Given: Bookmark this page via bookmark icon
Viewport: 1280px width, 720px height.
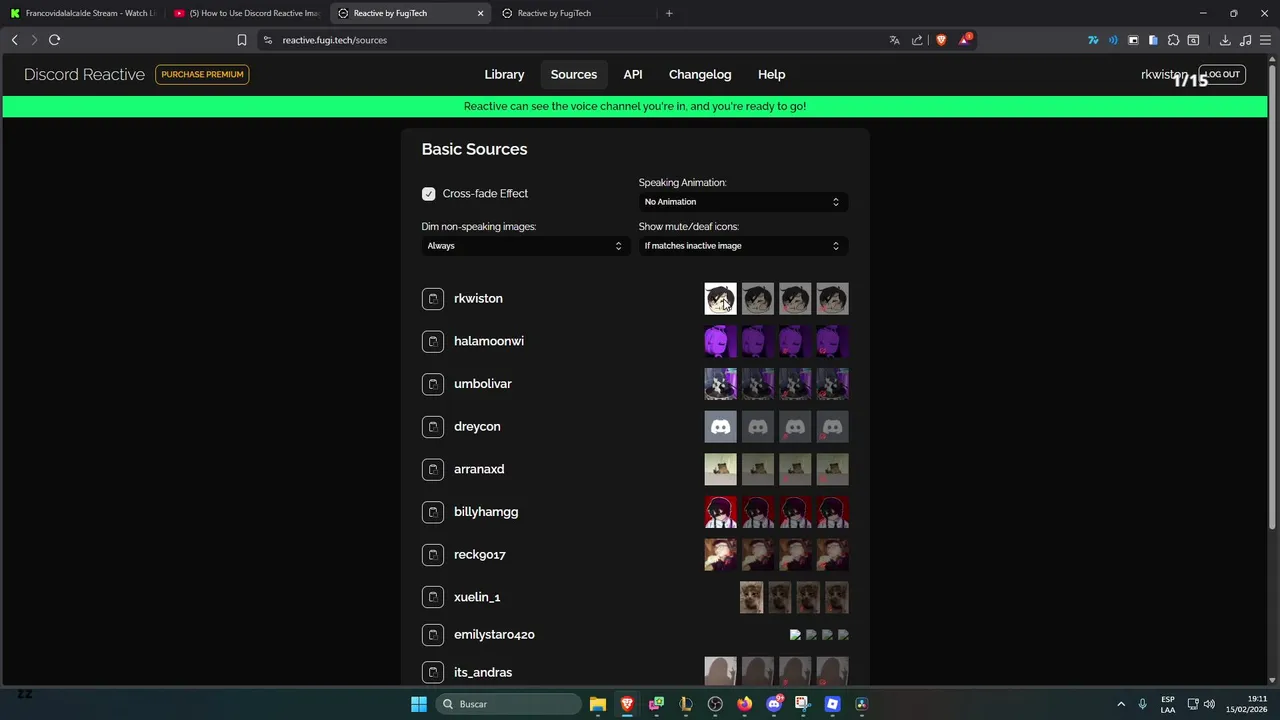Looking at the screenshot, I should click(241, 40).
